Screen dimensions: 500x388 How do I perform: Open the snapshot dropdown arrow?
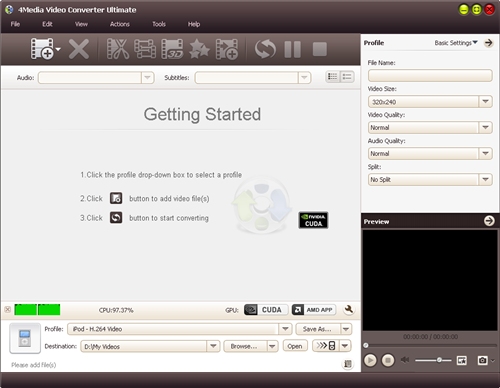point(493,360)
